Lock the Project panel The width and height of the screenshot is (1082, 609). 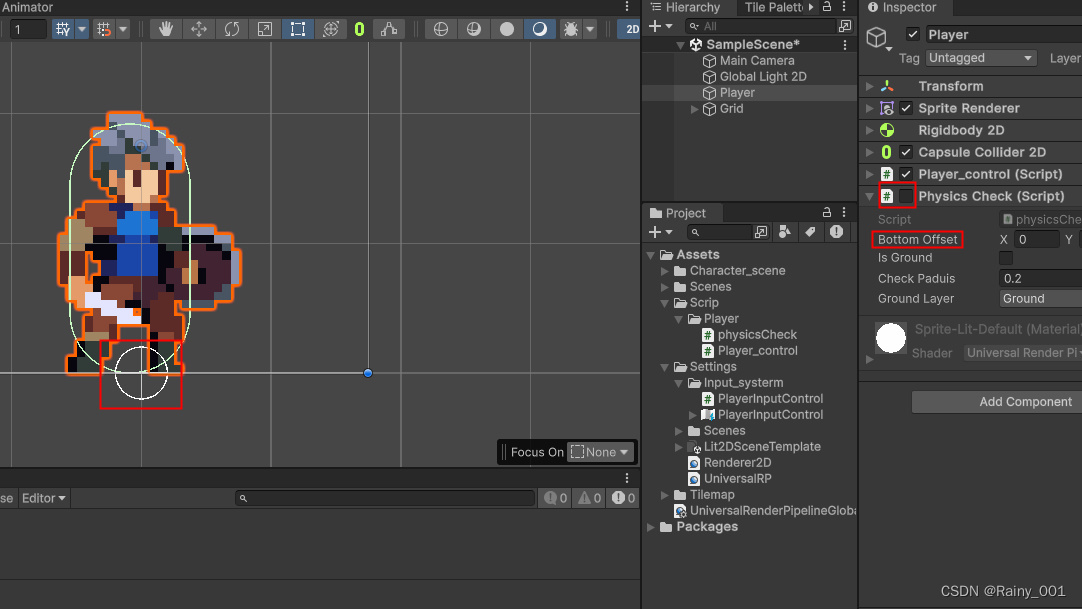click(x=827, y=212)
